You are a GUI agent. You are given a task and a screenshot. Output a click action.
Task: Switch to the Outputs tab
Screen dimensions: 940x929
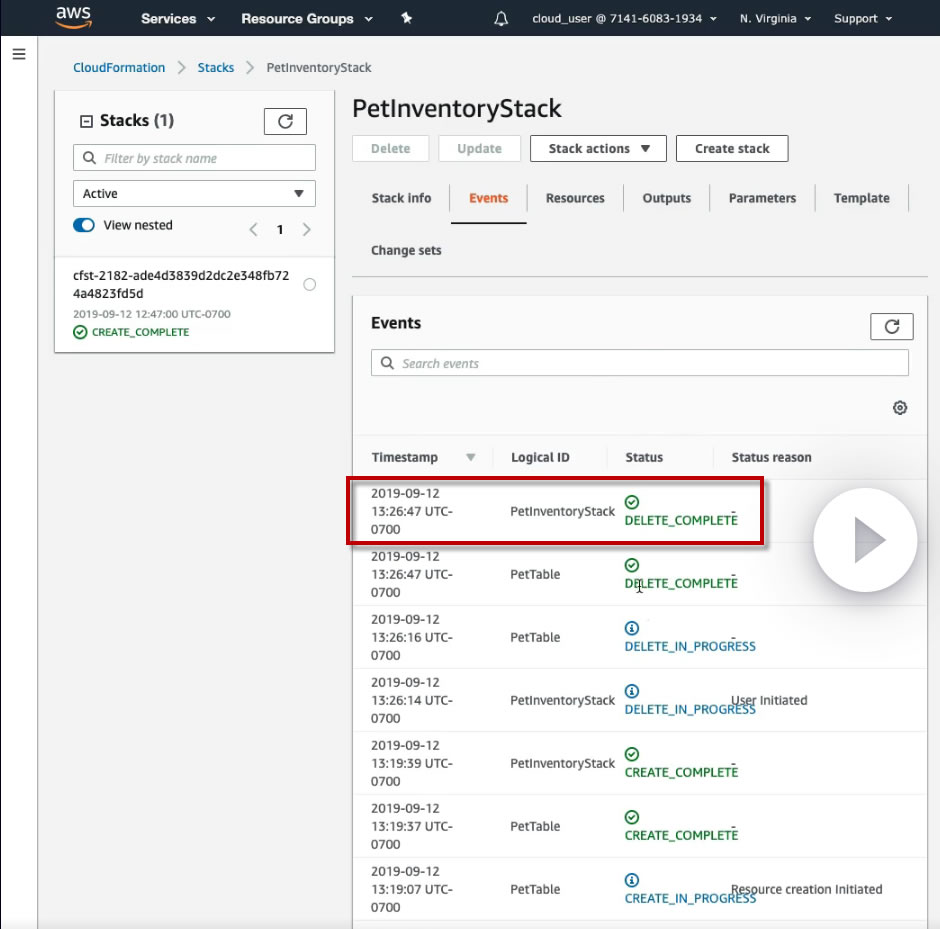pos(667,198)
